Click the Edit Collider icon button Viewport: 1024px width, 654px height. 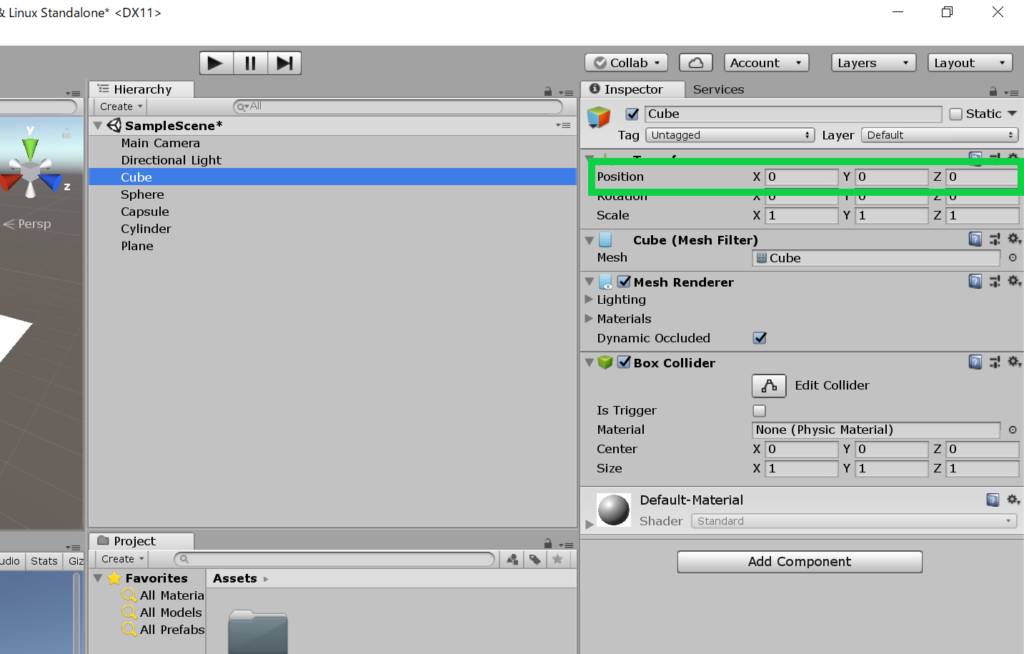coord(768,385)
